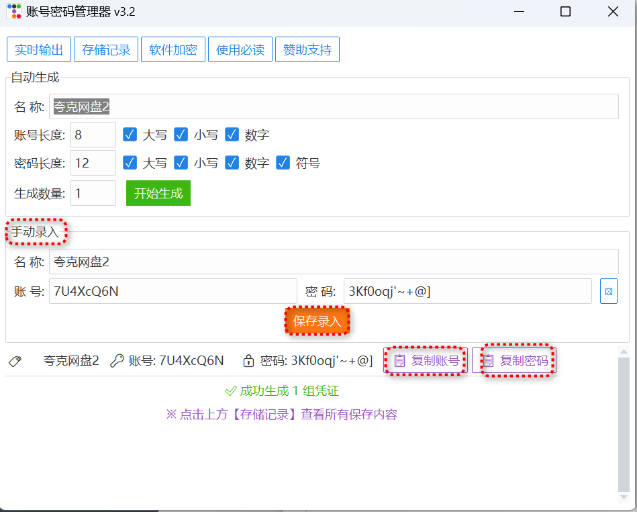Click 复制密码 button
The width and height of the screenshot is (637, 512).
514,360
